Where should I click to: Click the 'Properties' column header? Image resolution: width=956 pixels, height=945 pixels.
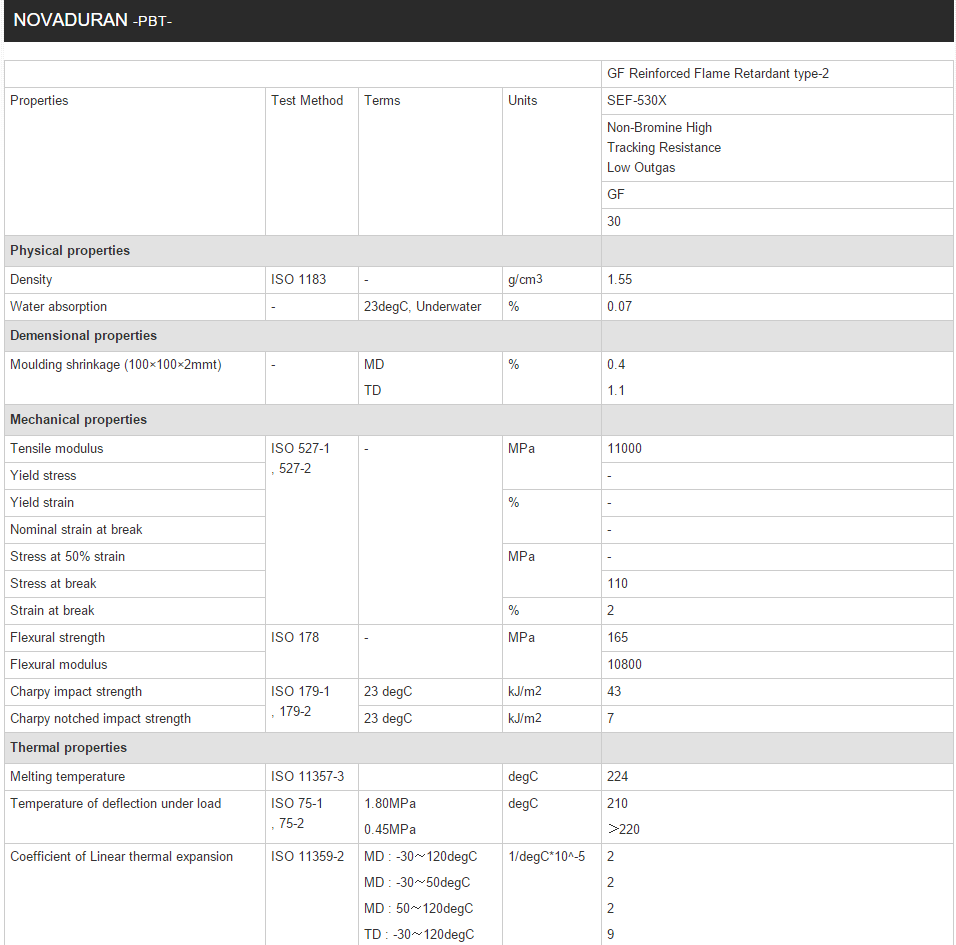39,101
